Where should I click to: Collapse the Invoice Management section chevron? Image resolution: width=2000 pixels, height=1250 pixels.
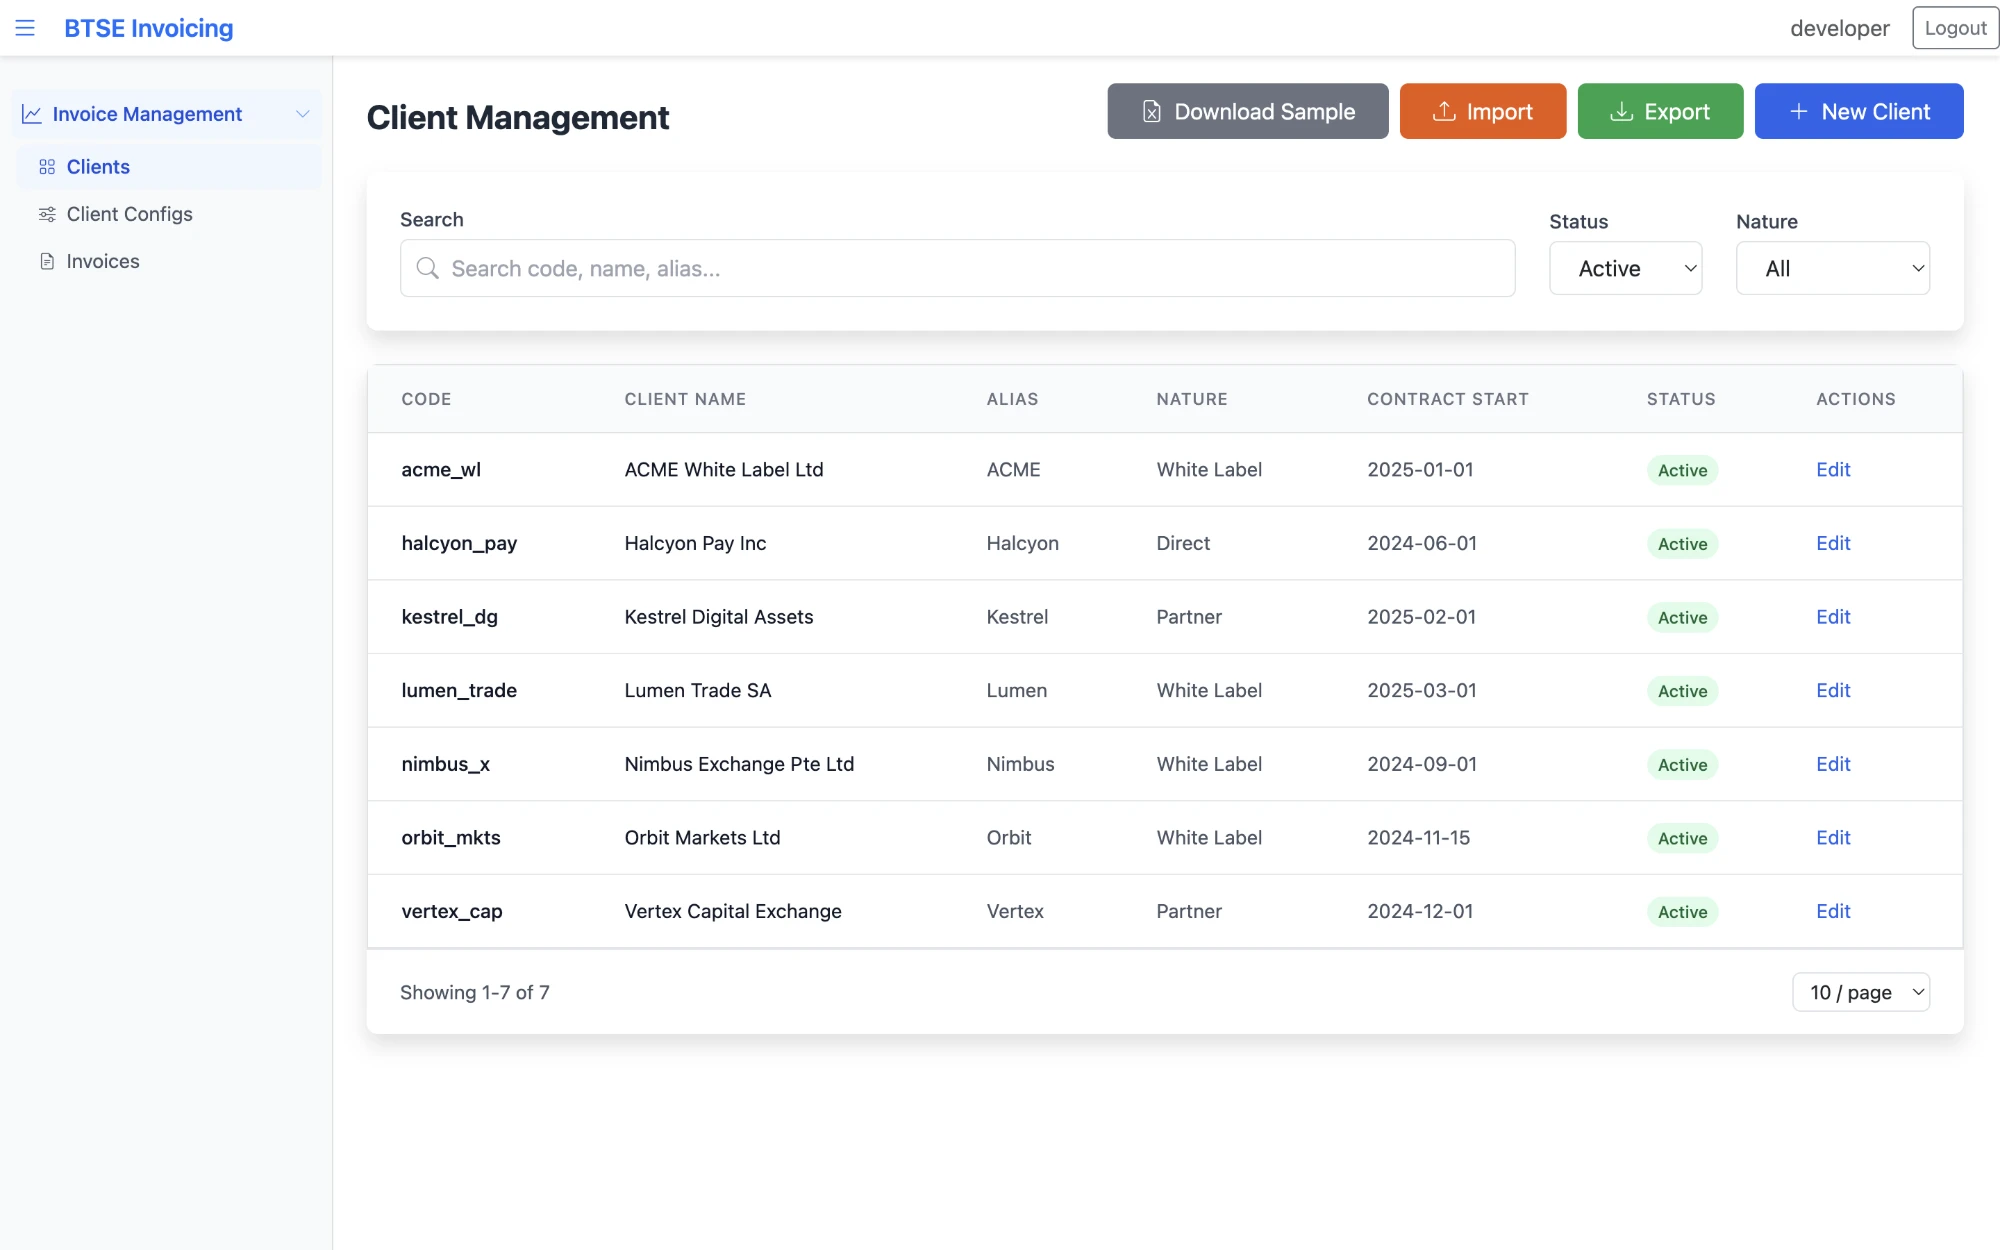(302, 114)
